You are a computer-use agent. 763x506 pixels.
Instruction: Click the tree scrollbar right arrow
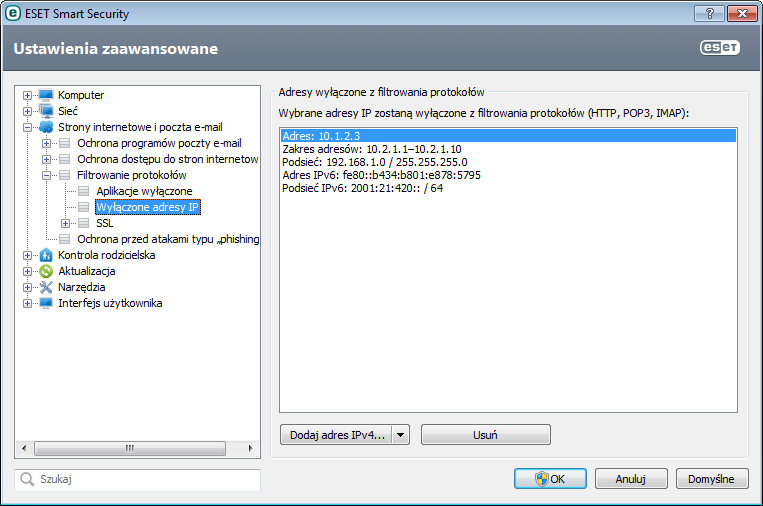click(251, 448)
